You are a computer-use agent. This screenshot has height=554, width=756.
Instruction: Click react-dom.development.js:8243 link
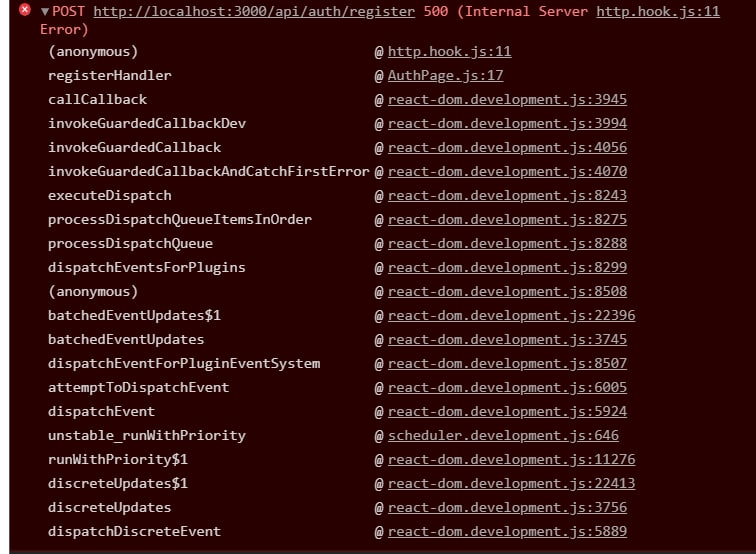[x=507, y=195]
